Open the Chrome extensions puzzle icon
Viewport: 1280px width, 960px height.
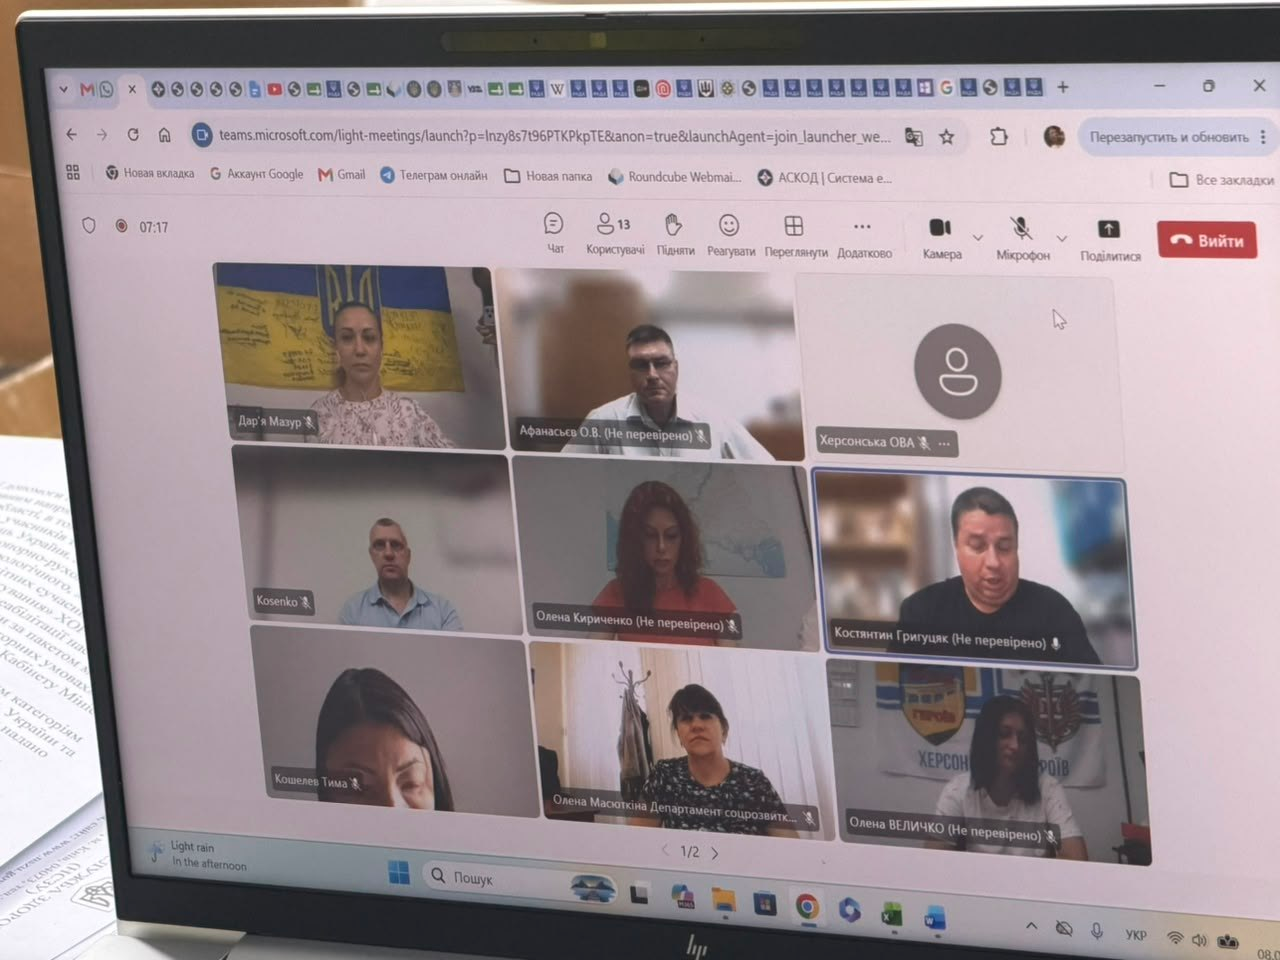click(998, 137)
